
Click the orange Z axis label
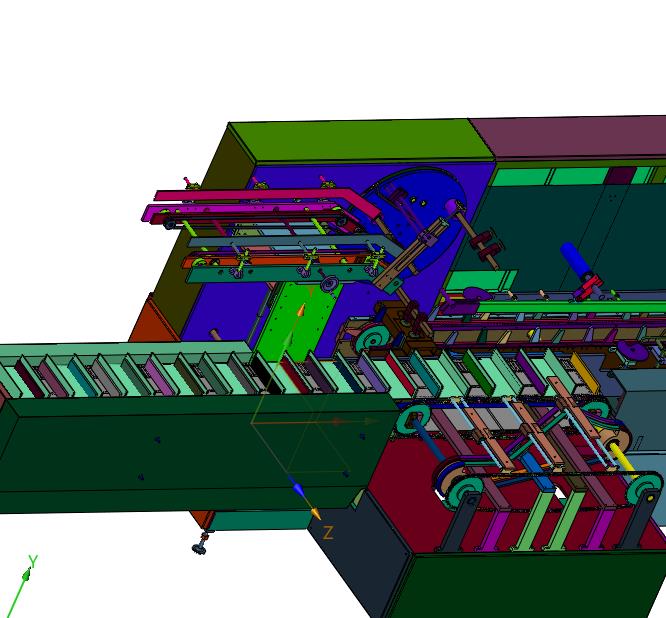click(327, 532)
